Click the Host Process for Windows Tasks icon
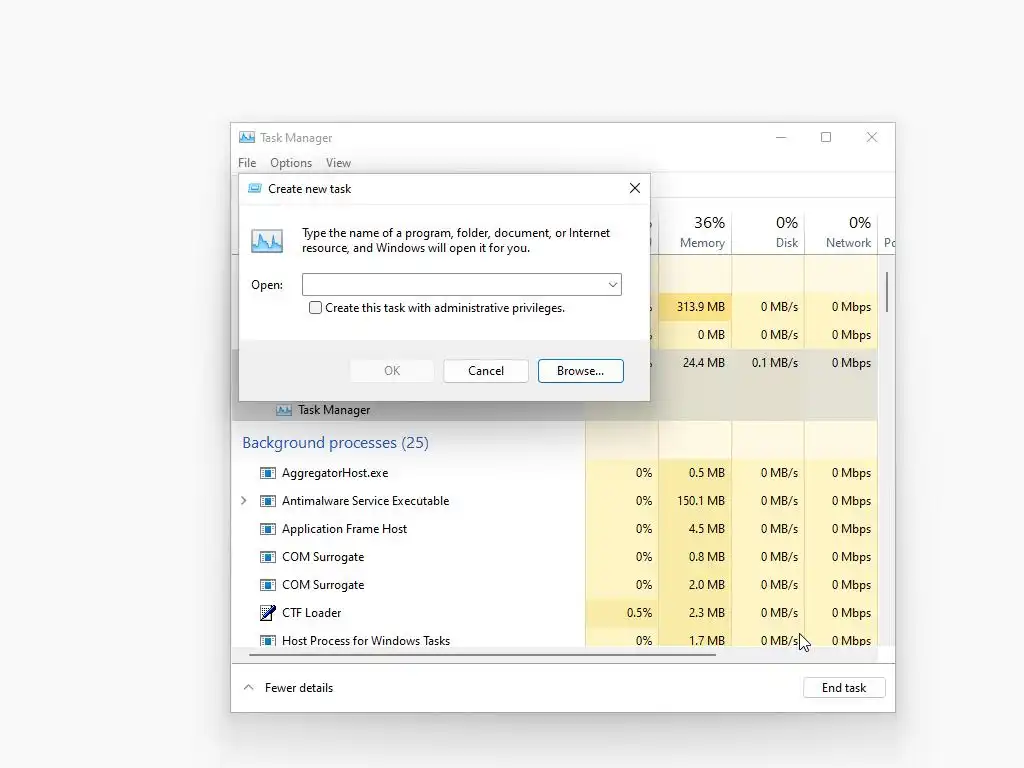Image resolution: width=1024 pixels, height=768 pixels. (x=268, y=641)
